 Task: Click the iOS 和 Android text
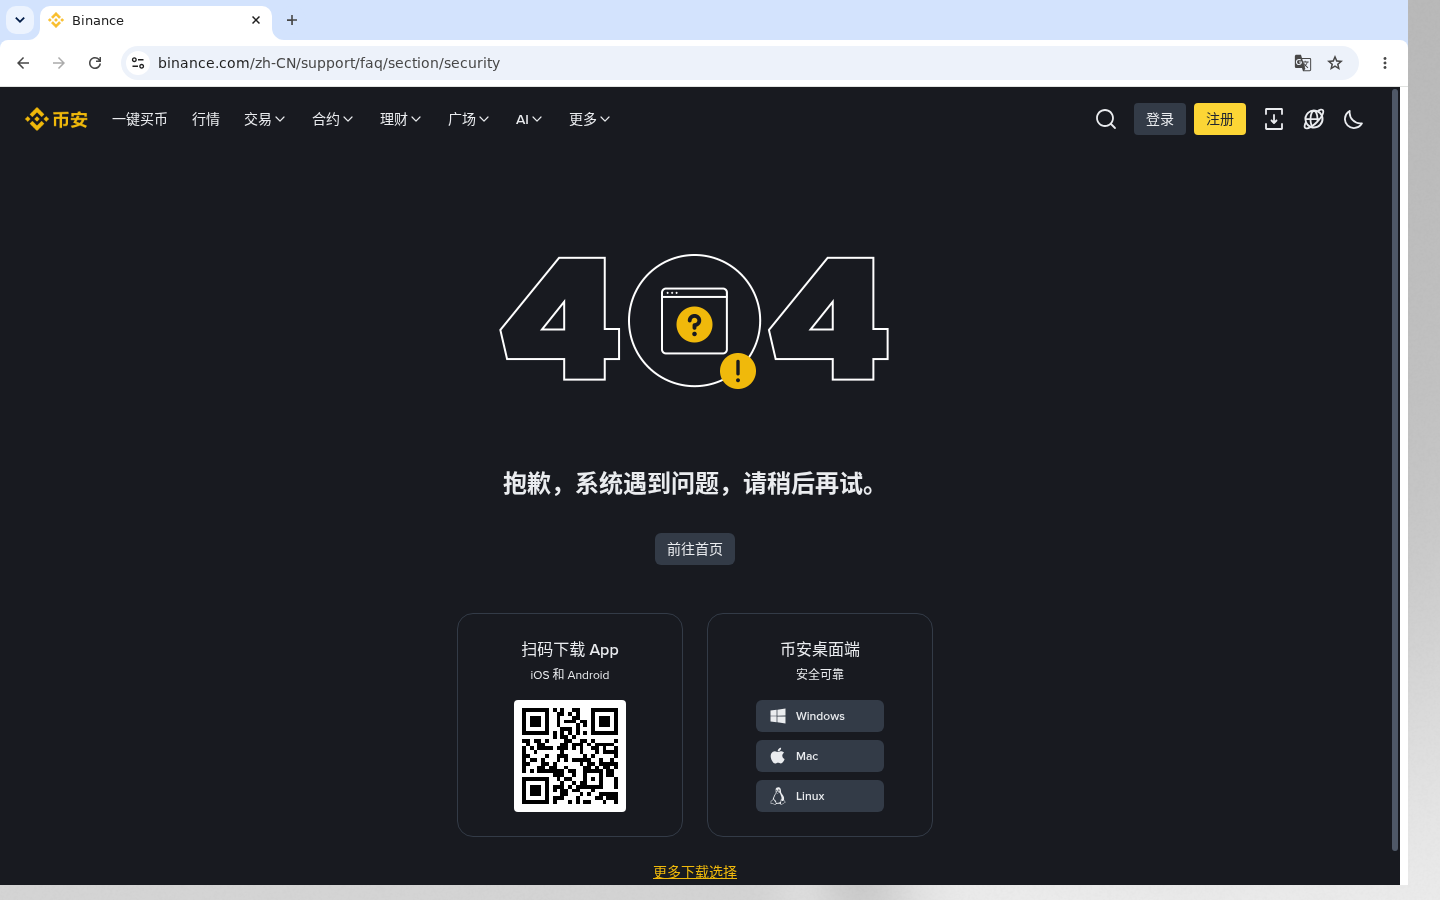pyautogui.click(x=570, y=675)
